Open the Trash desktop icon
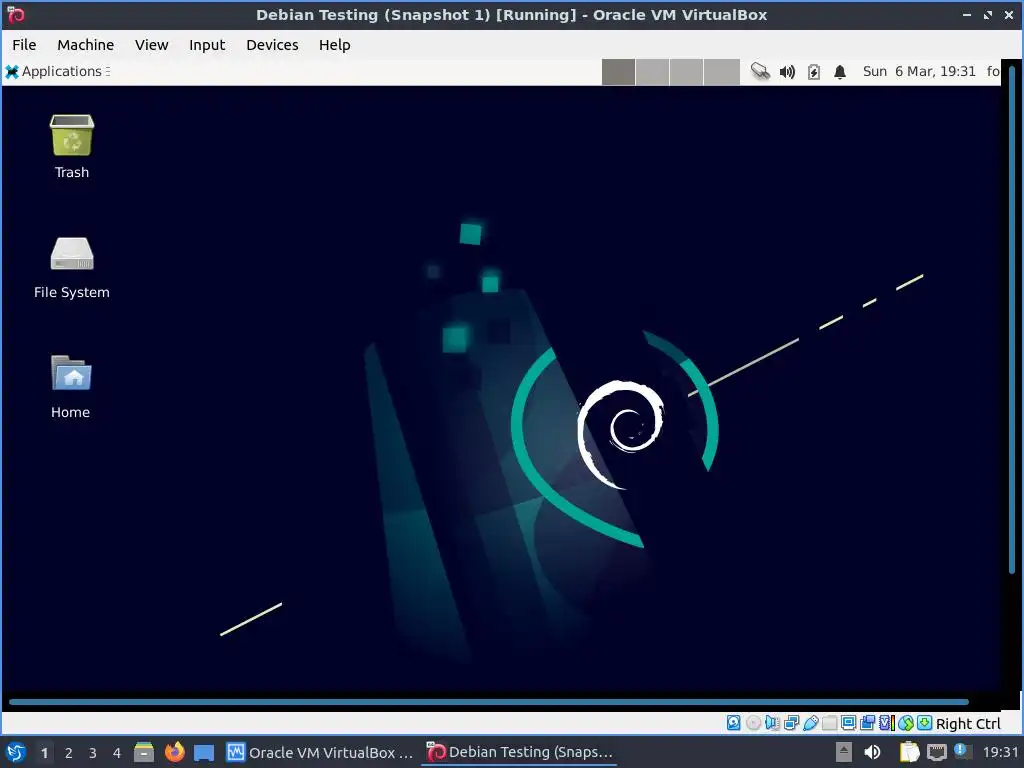Viewport: 1024px width, 768px height. click(x=72, y=146)
